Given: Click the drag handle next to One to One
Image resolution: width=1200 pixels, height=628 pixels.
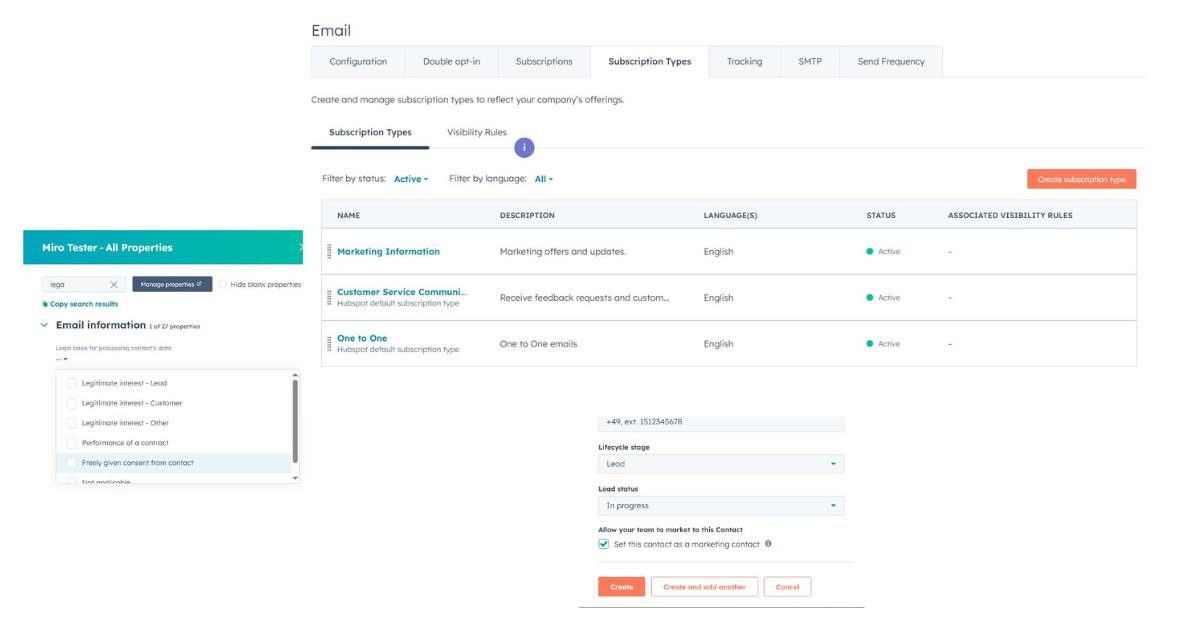Looking at the screenshot, I should (x=331, y=343).
